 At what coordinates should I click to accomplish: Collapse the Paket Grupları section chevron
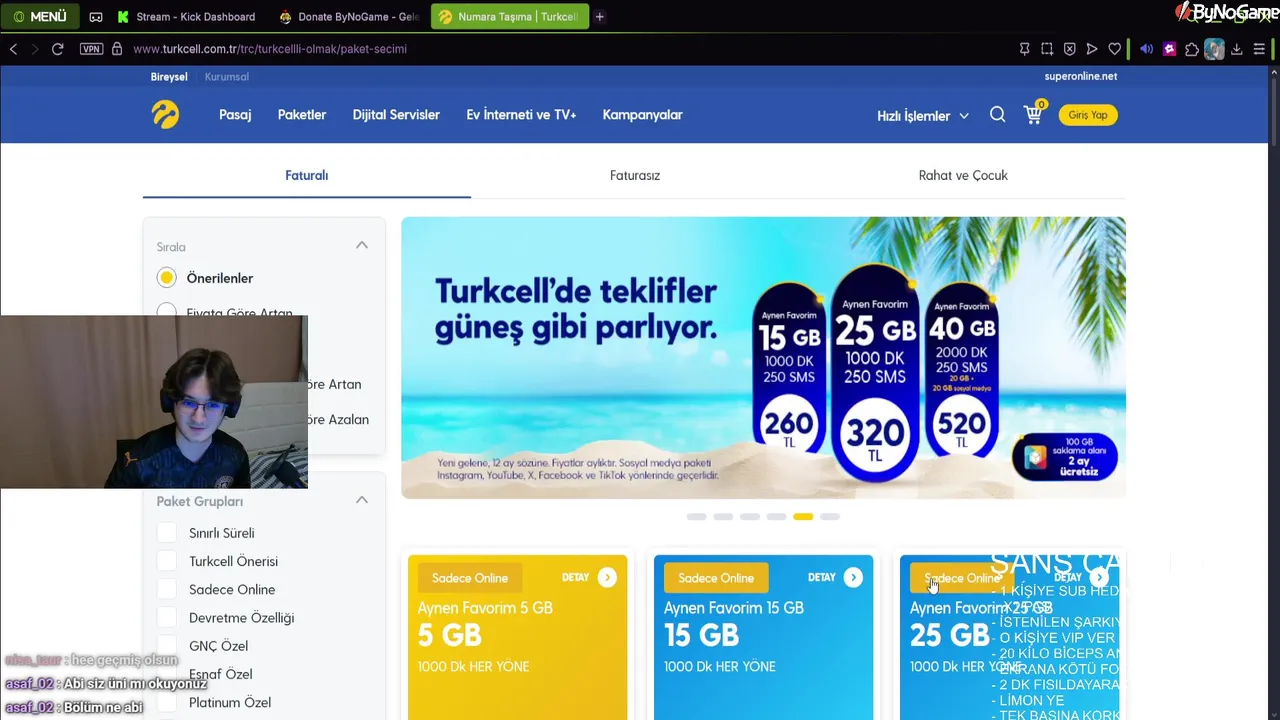[x=362, y=500]
